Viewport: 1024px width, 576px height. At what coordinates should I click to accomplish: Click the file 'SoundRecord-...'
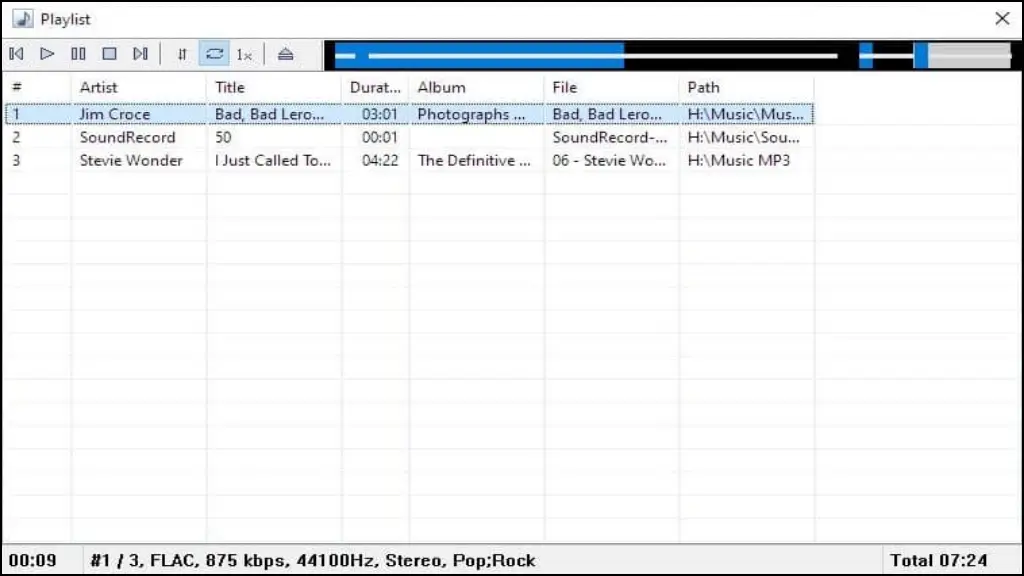point(610,138)
